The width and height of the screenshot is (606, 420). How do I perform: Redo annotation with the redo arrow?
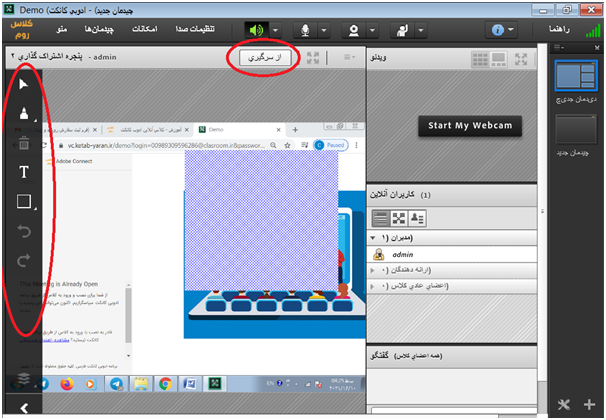click(x=24, y=261)
